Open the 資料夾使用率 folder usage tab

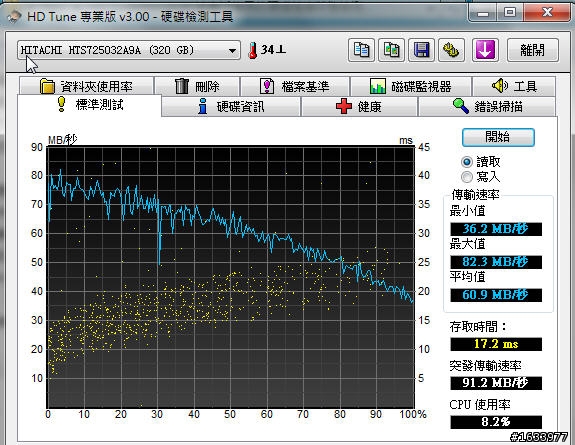[87, 87]
